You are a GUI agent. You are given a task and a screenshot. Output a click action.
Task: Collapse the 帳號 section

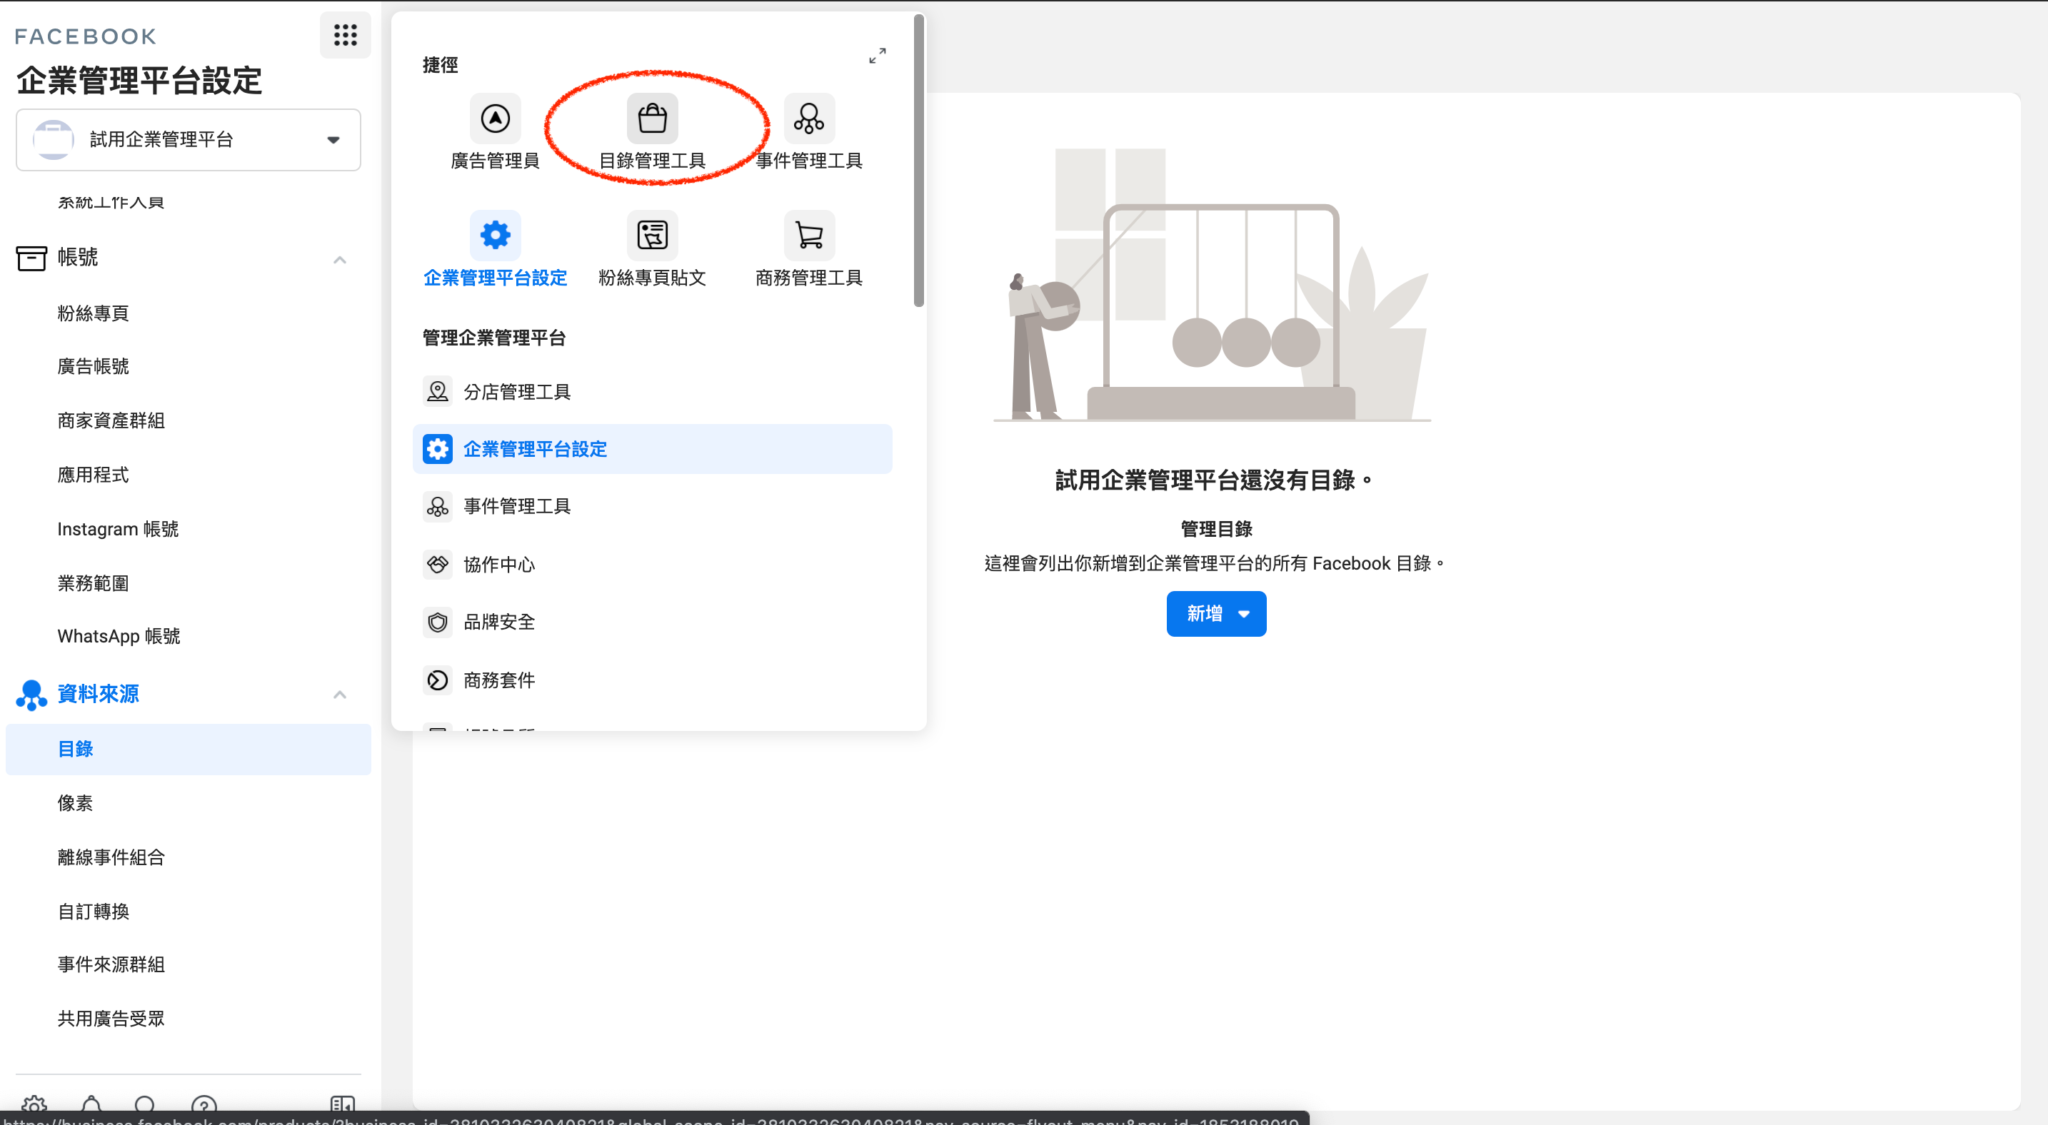[x=340, y=259]
